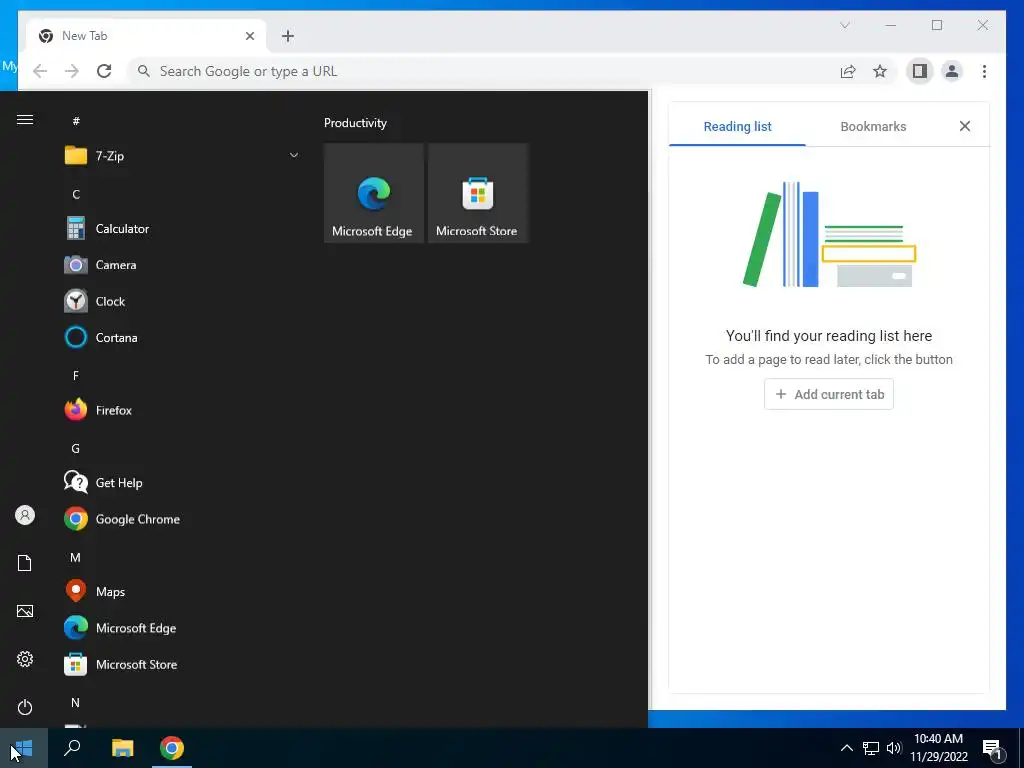Open the network icon in system tray
The height and width of the screenshot is (768, 1024).
coord(871,748)
